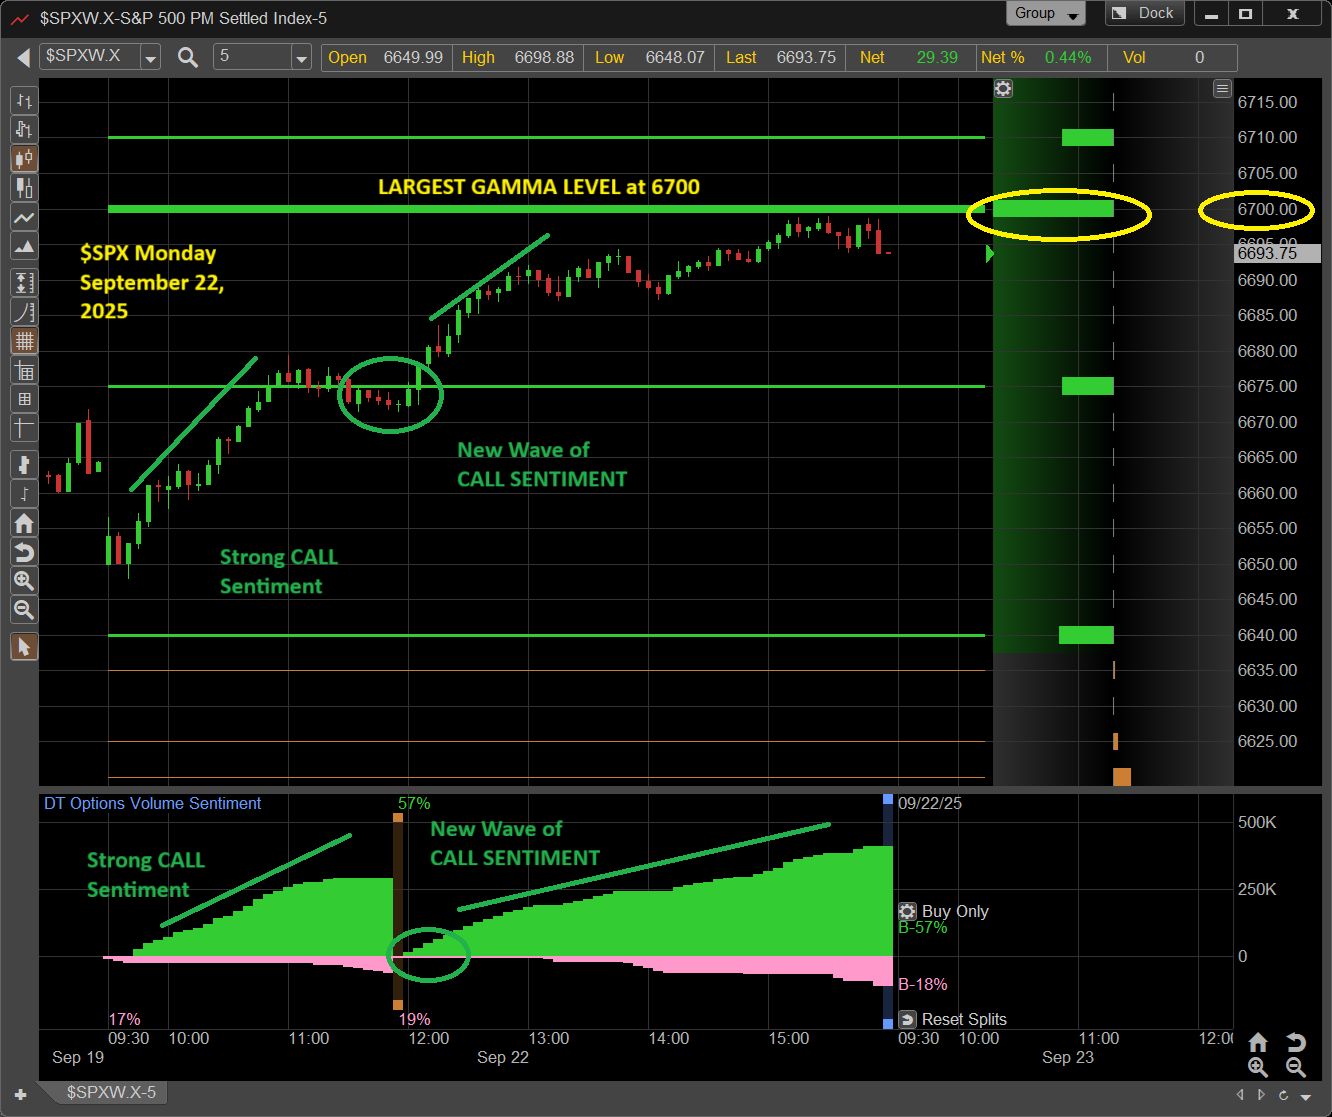
Task: Click the home icon in left toolbar
Action: pos(24,523)
